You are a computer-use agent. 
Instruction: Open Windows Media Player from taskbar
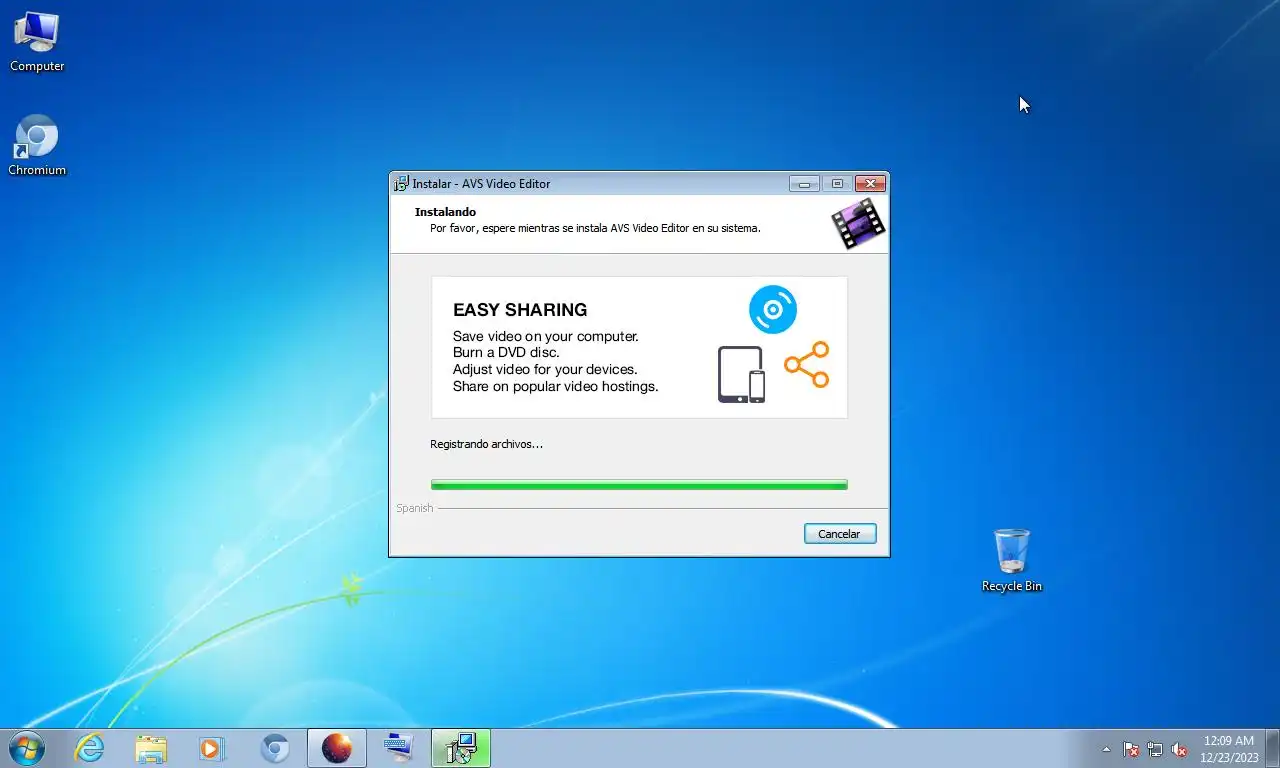tap(212, 748)
